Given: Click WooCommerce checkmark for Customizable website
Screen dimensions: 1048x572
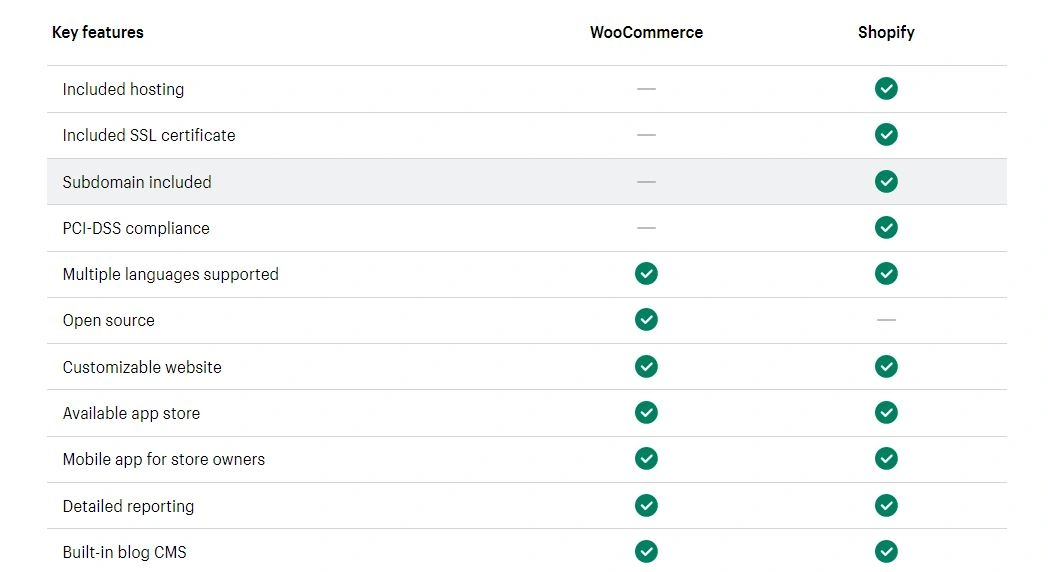Looking at the screenshot, I should tap(646, 366).
